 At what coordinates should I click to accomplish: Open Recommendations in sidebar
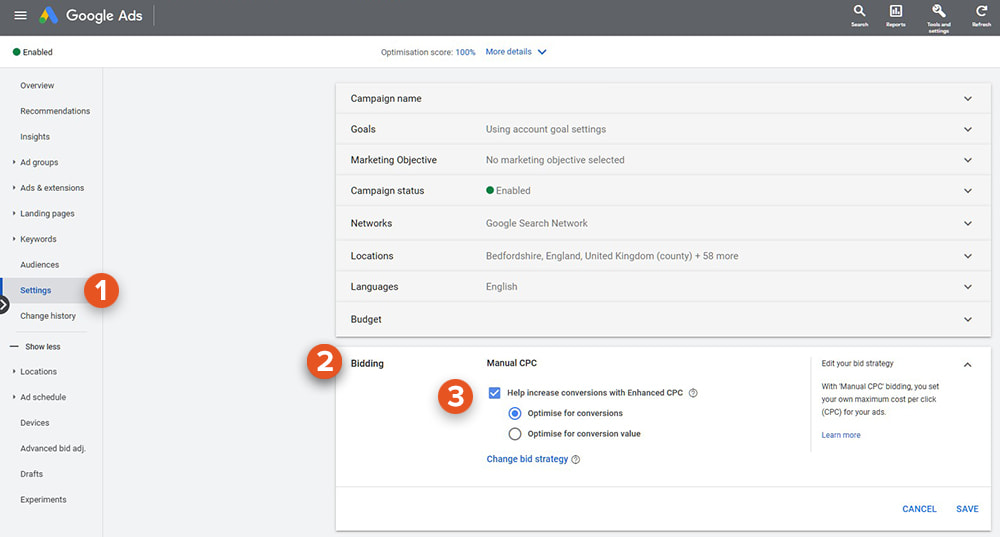[55, 111]
